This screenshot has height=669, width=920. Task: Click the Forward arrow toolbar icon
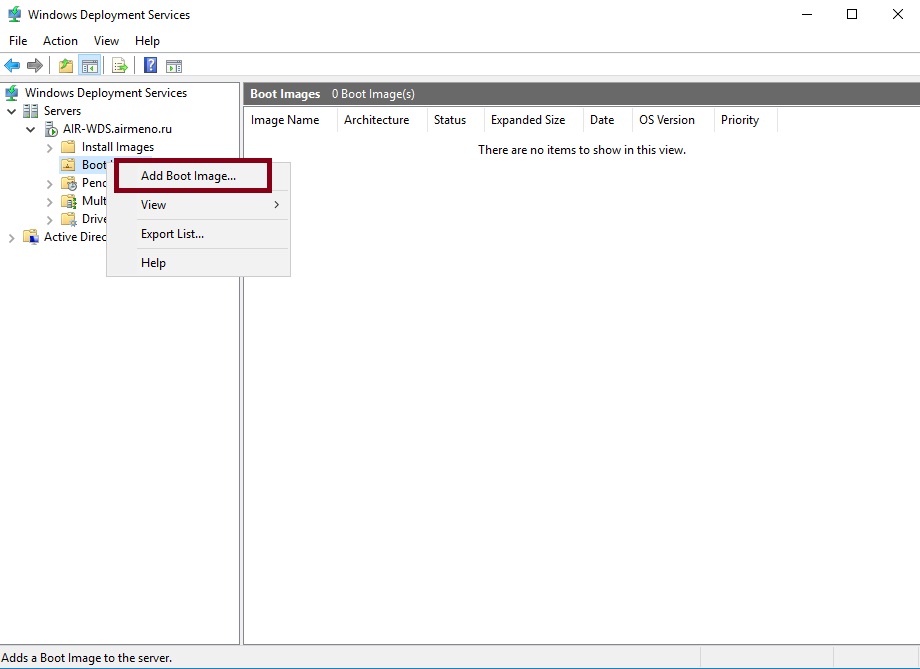pos(35,66)
